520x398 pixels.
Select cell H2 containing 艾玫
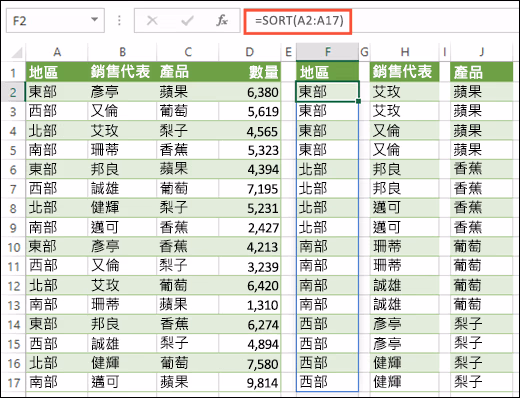pyautogui.click(x=405, y=92)
